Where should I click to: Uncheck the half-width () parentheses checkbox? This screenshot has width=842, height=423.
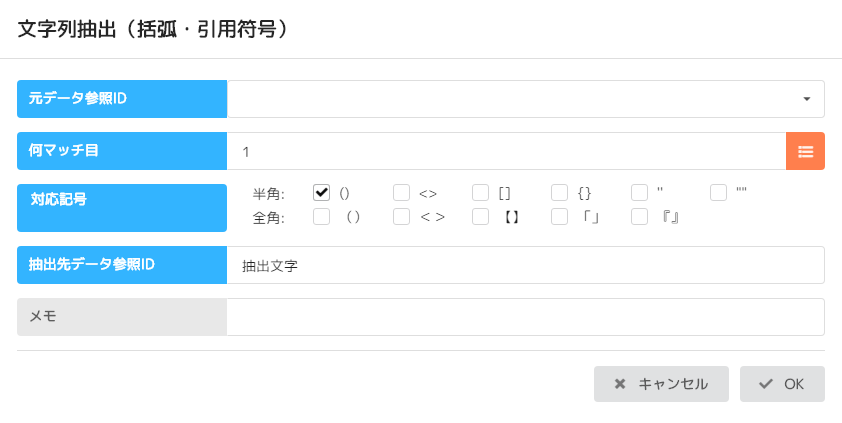322,192
